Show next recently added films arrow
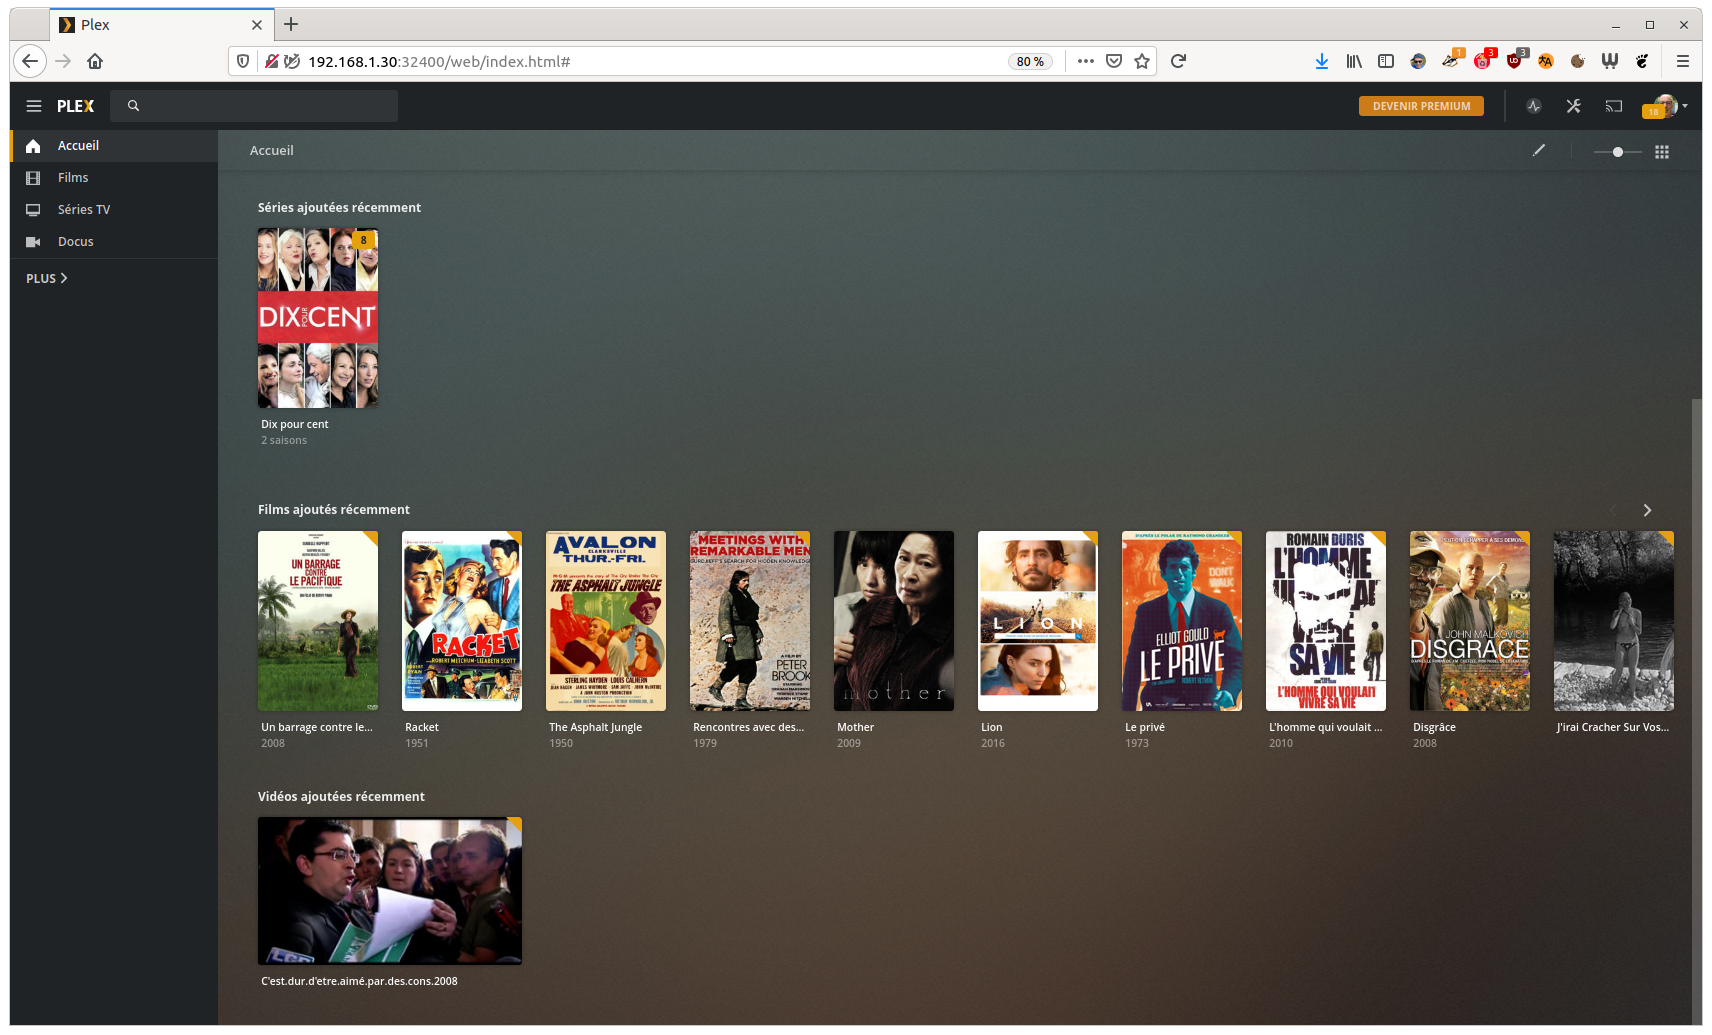Viewport: 1712px width, 1035px height. coord(1647,510)
